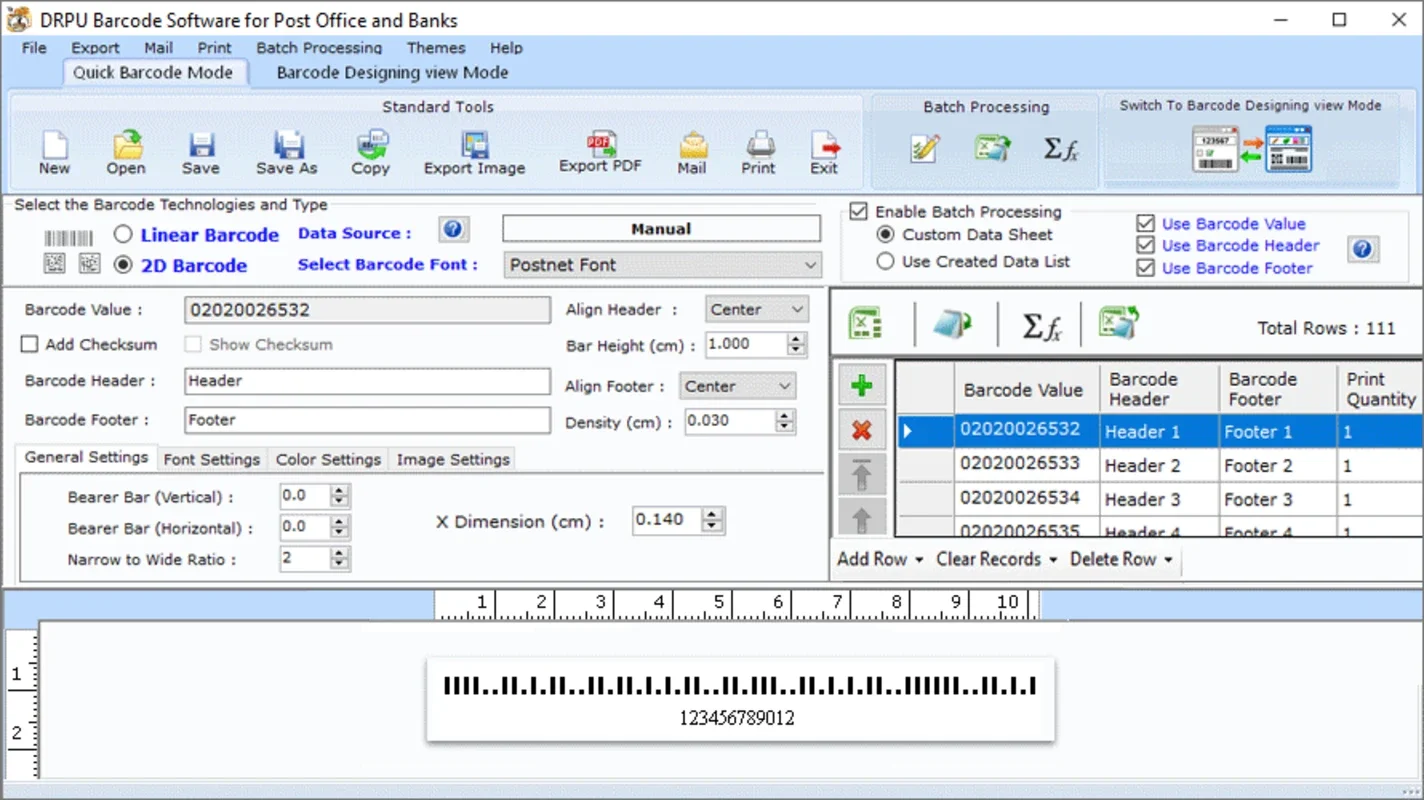Add a row using the green plus icon
This screenshot has height=800, width=1424.
pyautogui.click(x=861, y=386)
